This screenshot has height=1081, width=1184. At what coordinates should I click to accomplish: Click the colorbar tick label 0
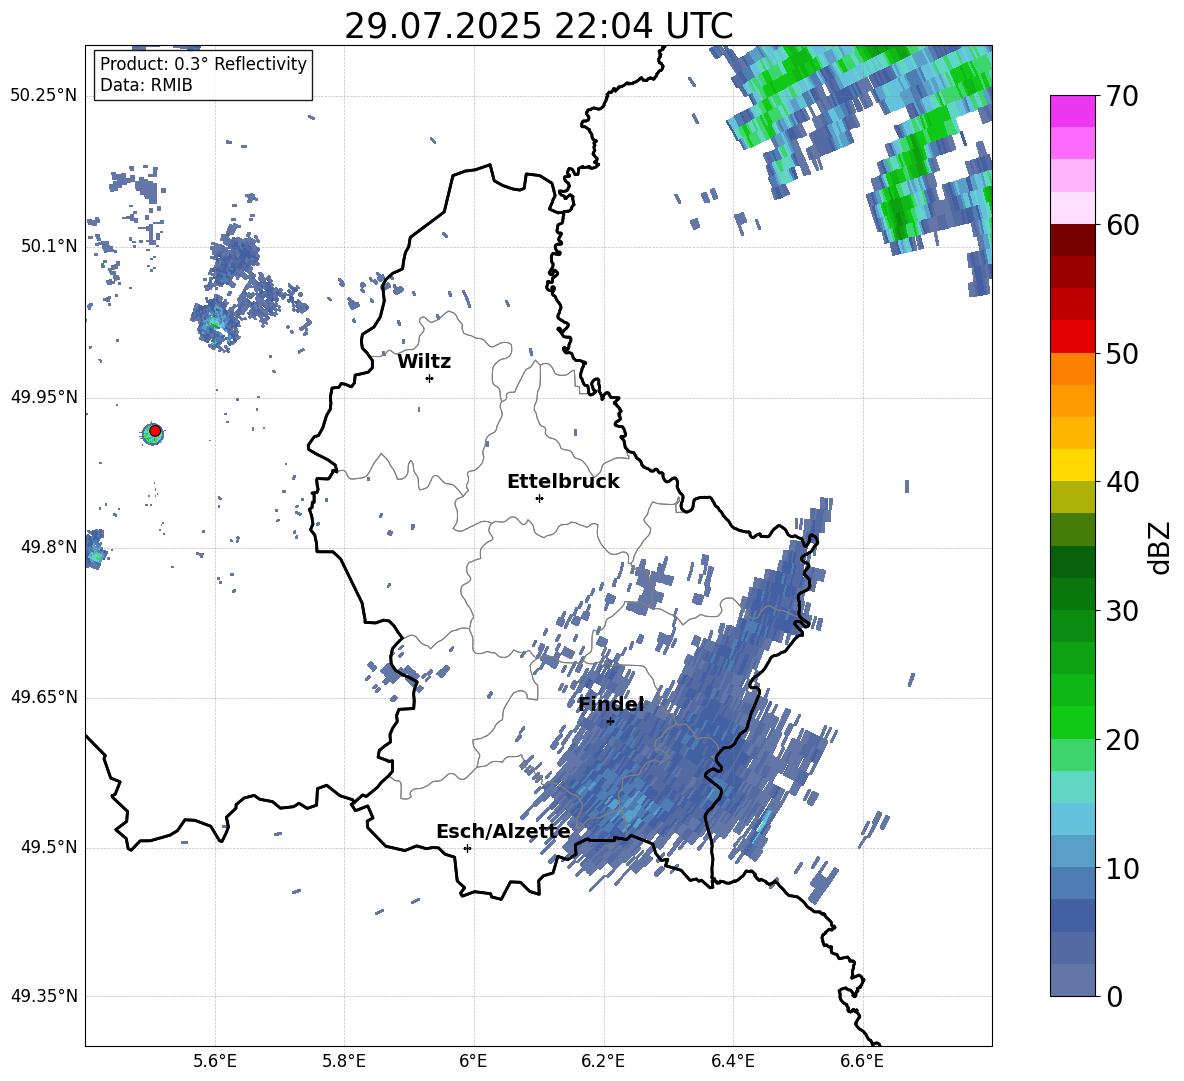[x=1114, y=996]
